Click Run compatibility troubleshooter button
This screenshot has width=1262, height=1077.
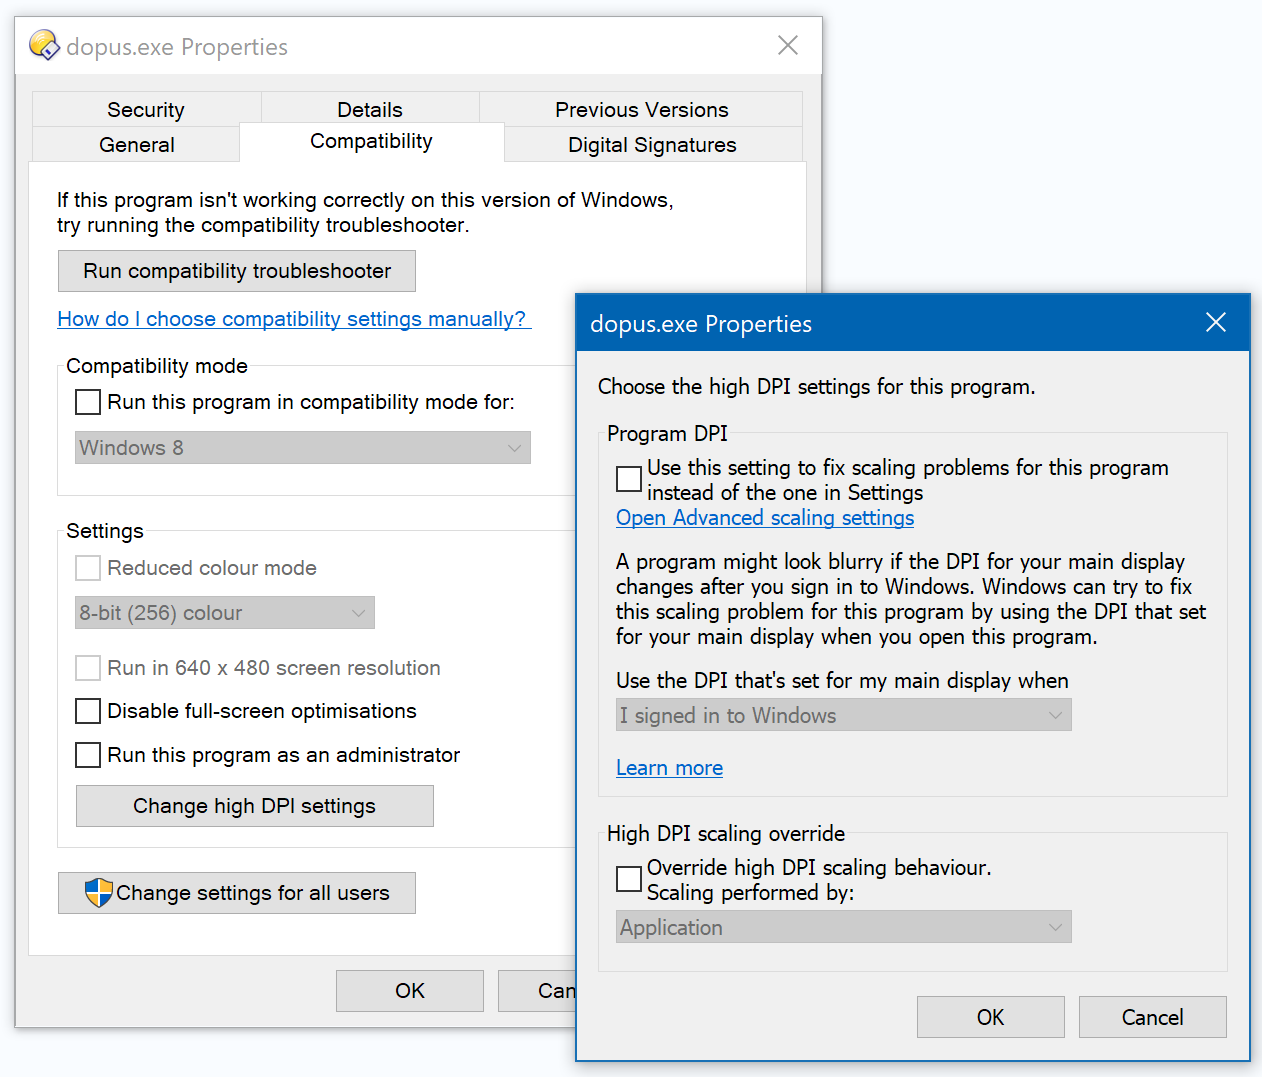click(x=237, y=271)
